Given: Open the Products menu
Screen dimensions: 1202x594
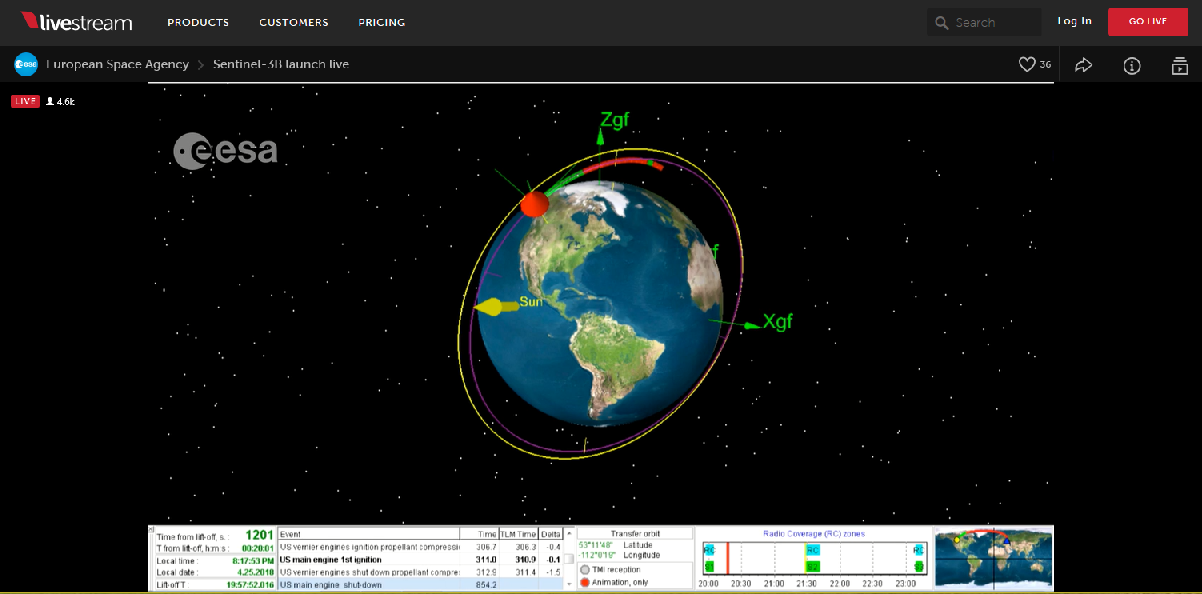Looking at the screenshot, I should [198, 22].
